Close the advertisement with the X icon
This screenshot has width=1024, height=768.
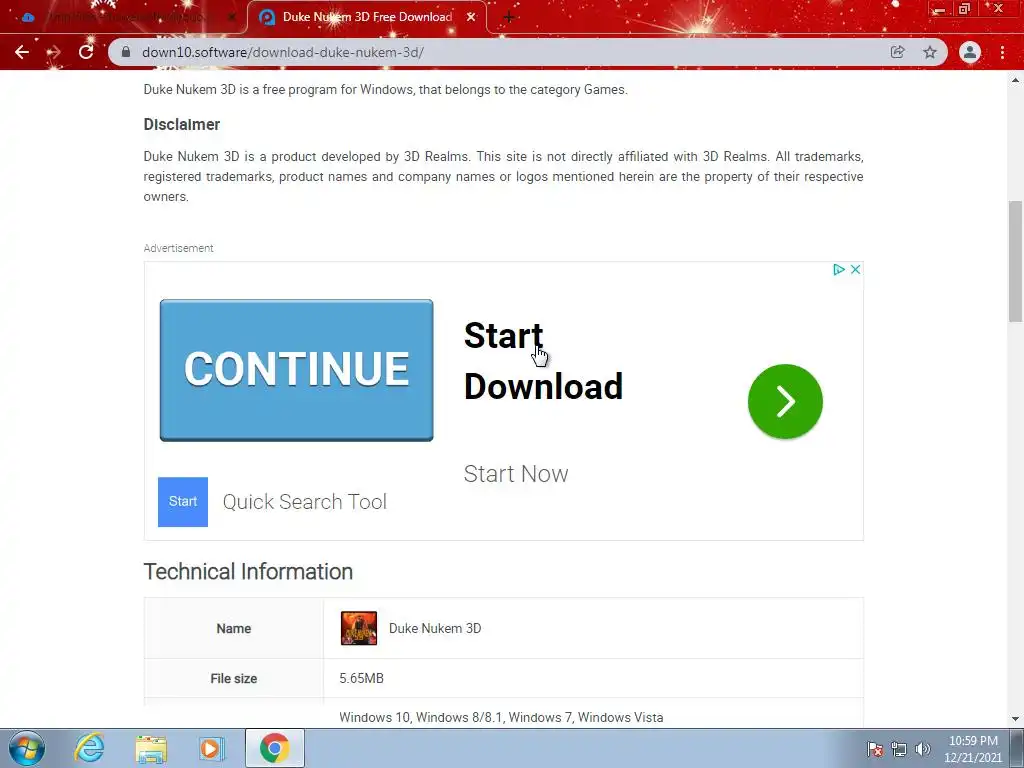click(x=856, y=270)
